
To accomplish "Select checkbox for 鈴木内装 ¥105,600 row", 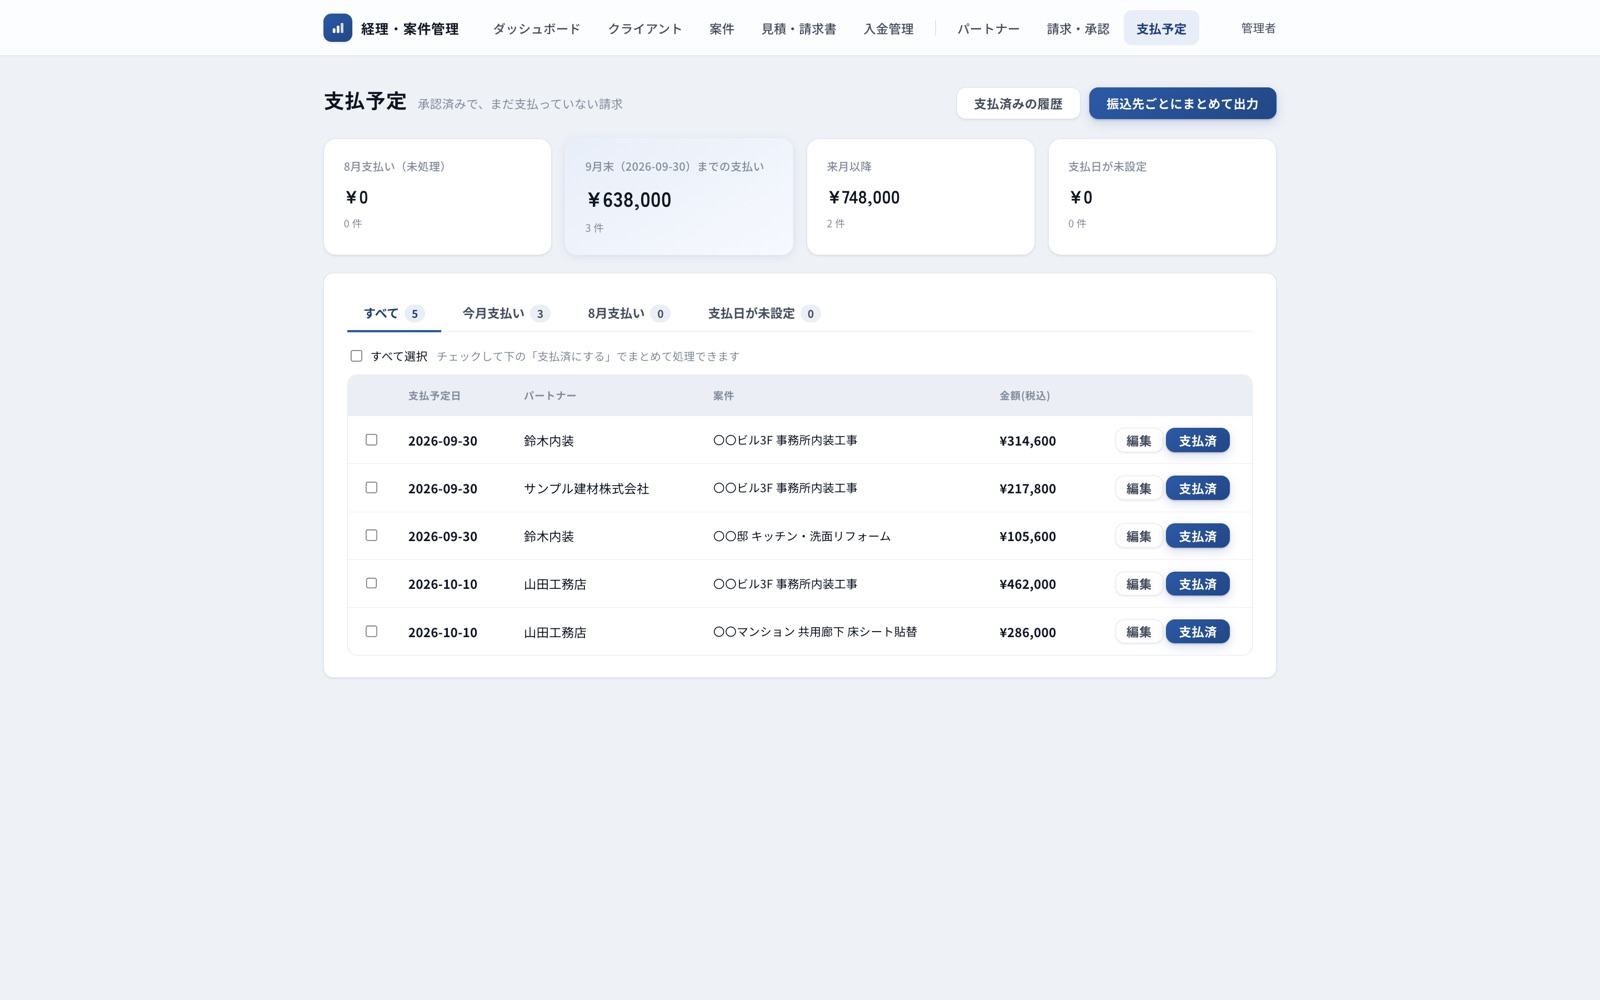I will (371, 536).
